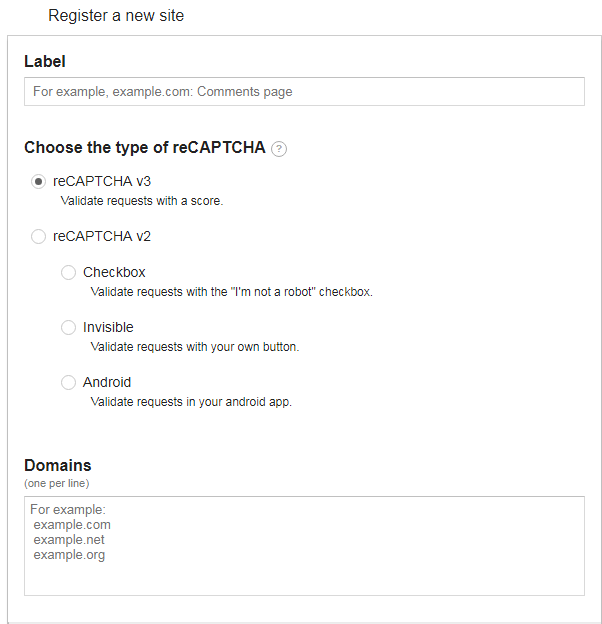Click "Validate requests with a score." description
Viewport: 602px width, 624px height.
point(142,201)
